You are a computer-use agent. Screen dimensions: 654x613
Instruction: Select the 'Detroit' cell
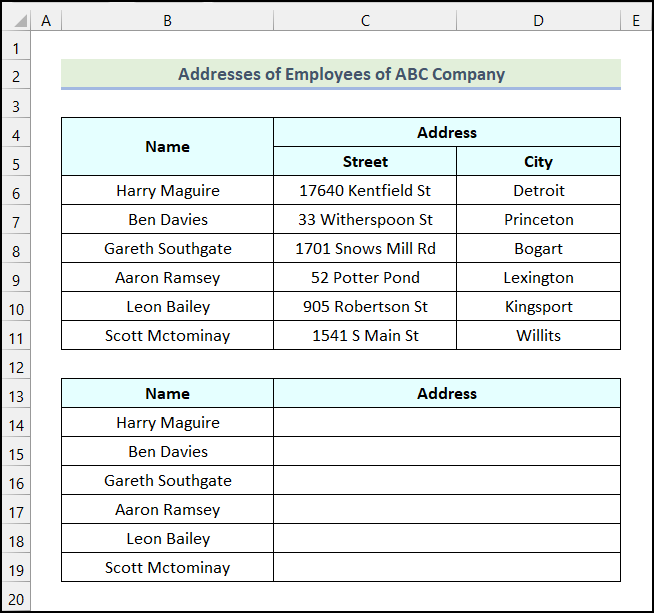click(x=538, y=190)
